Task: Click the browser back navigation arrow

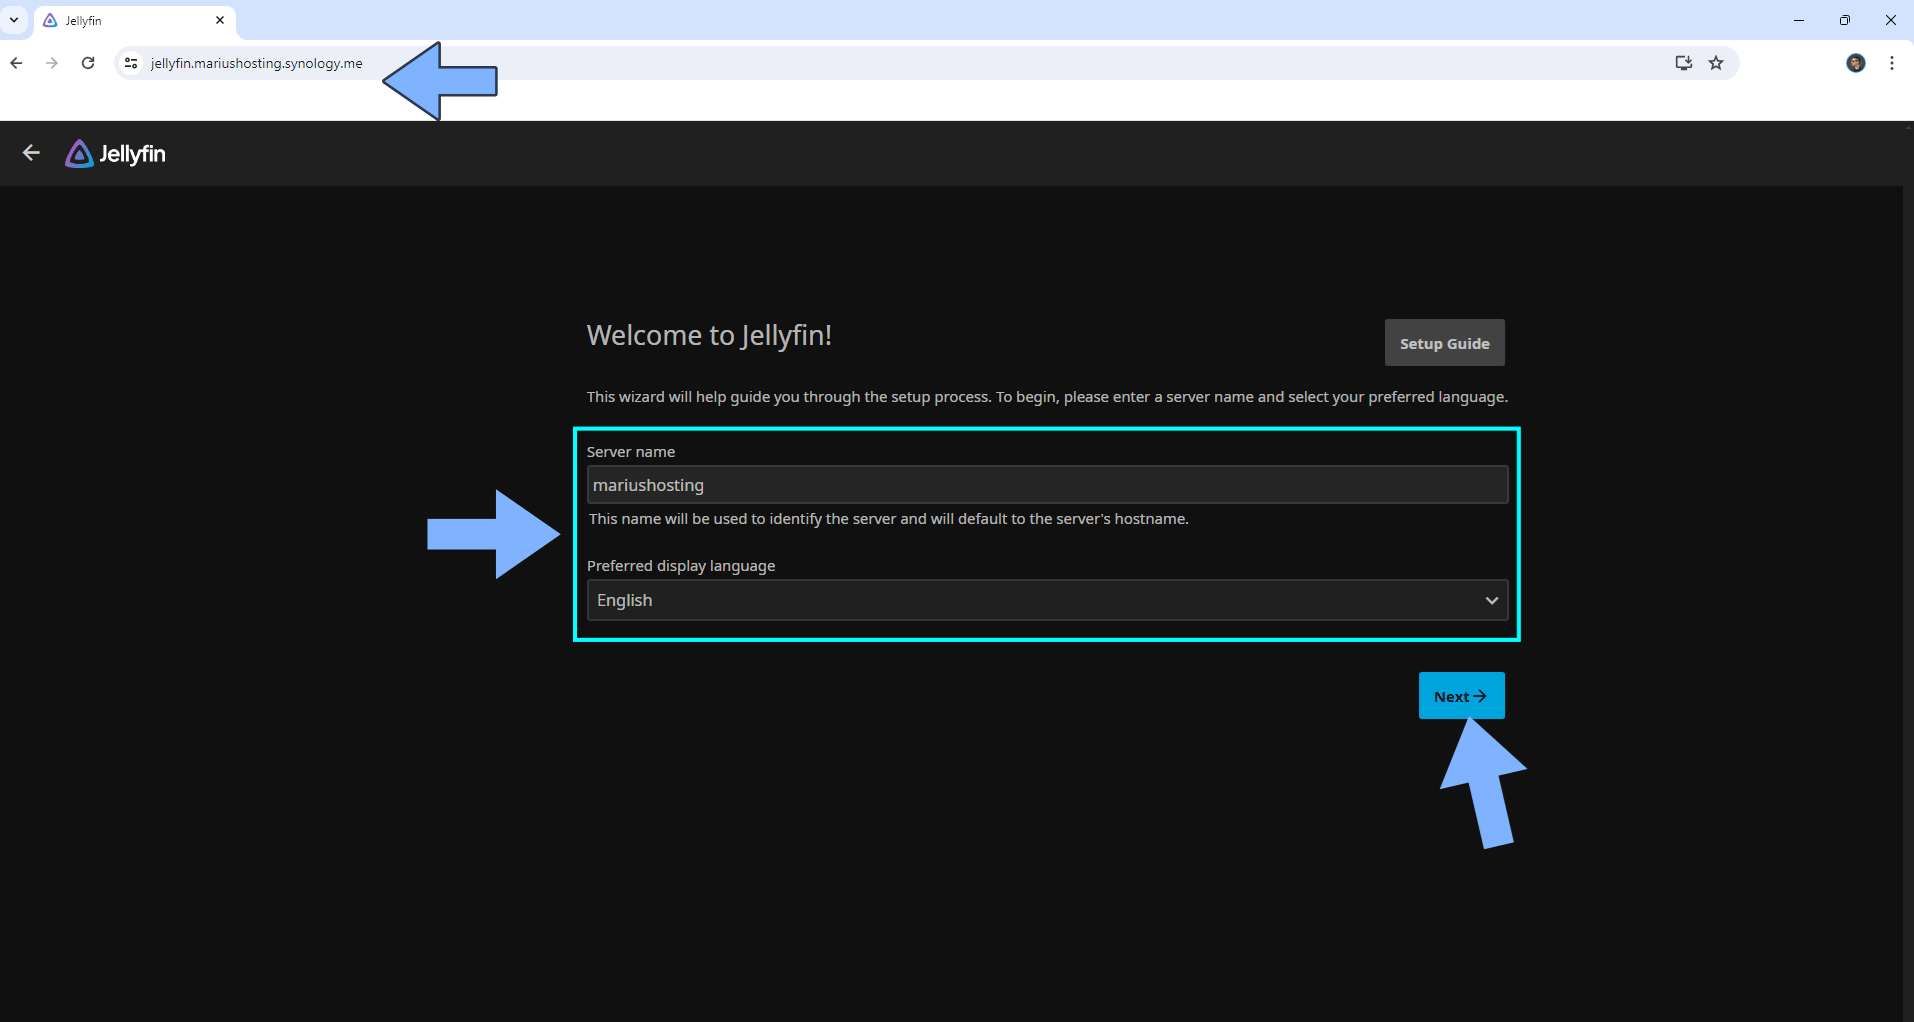Action: (16, 63)
